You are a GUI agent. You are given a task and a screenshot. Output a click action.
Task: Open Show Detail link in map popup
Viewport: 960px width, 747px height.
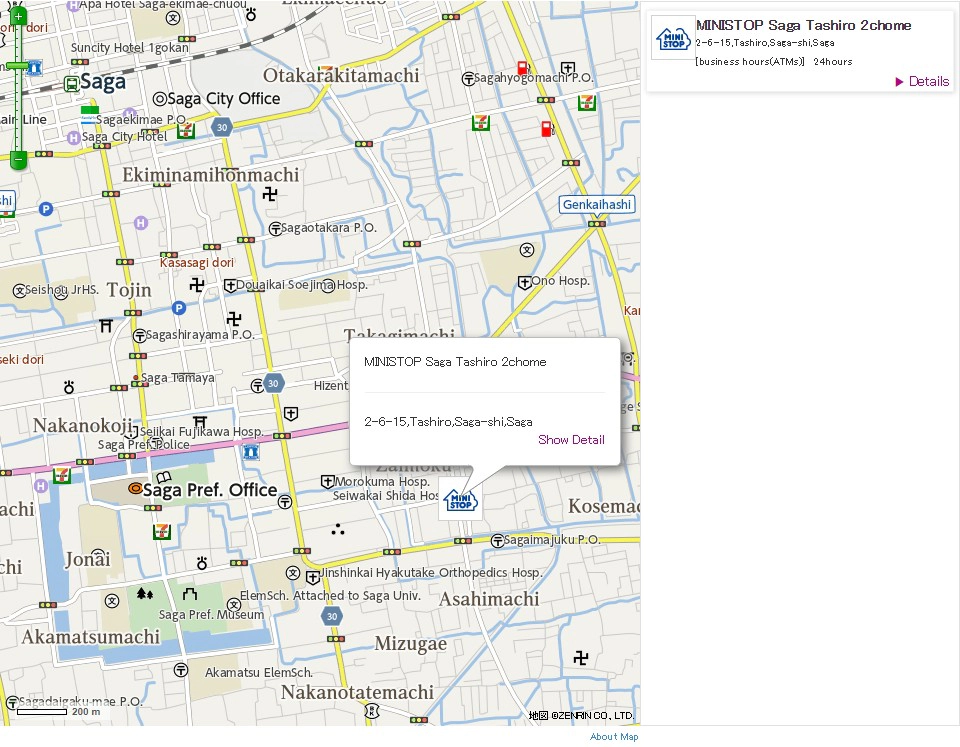coord(571,440)
